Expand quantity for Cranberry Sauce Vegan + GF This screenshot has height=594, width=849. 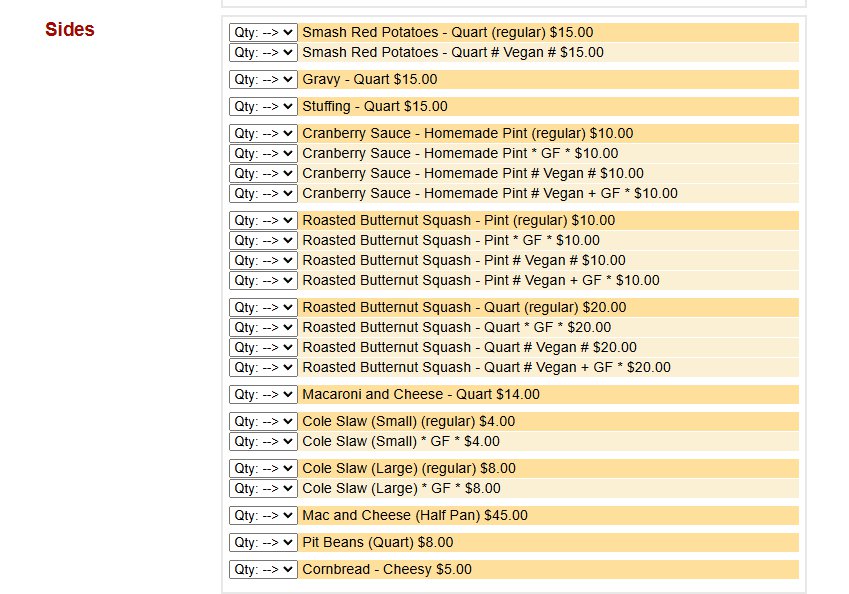click(263, 193)
